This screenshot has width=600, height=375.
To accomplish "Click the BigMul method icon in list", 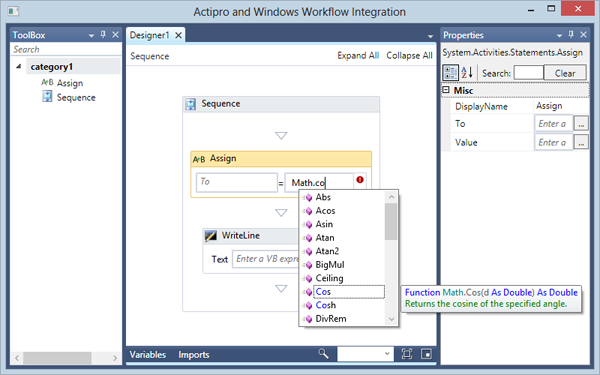I will [308, 265].
